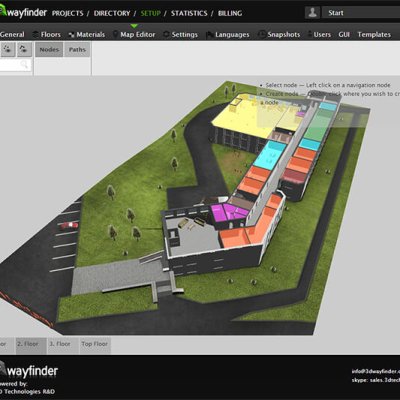Open the Snapshots section

pos(280,35)
